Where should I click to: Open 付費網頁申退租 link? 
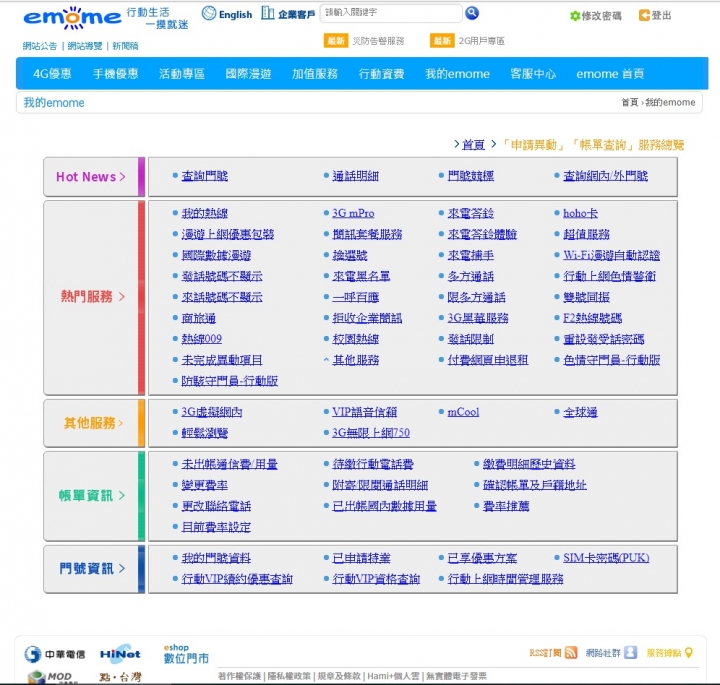click(x=488, y=360)
